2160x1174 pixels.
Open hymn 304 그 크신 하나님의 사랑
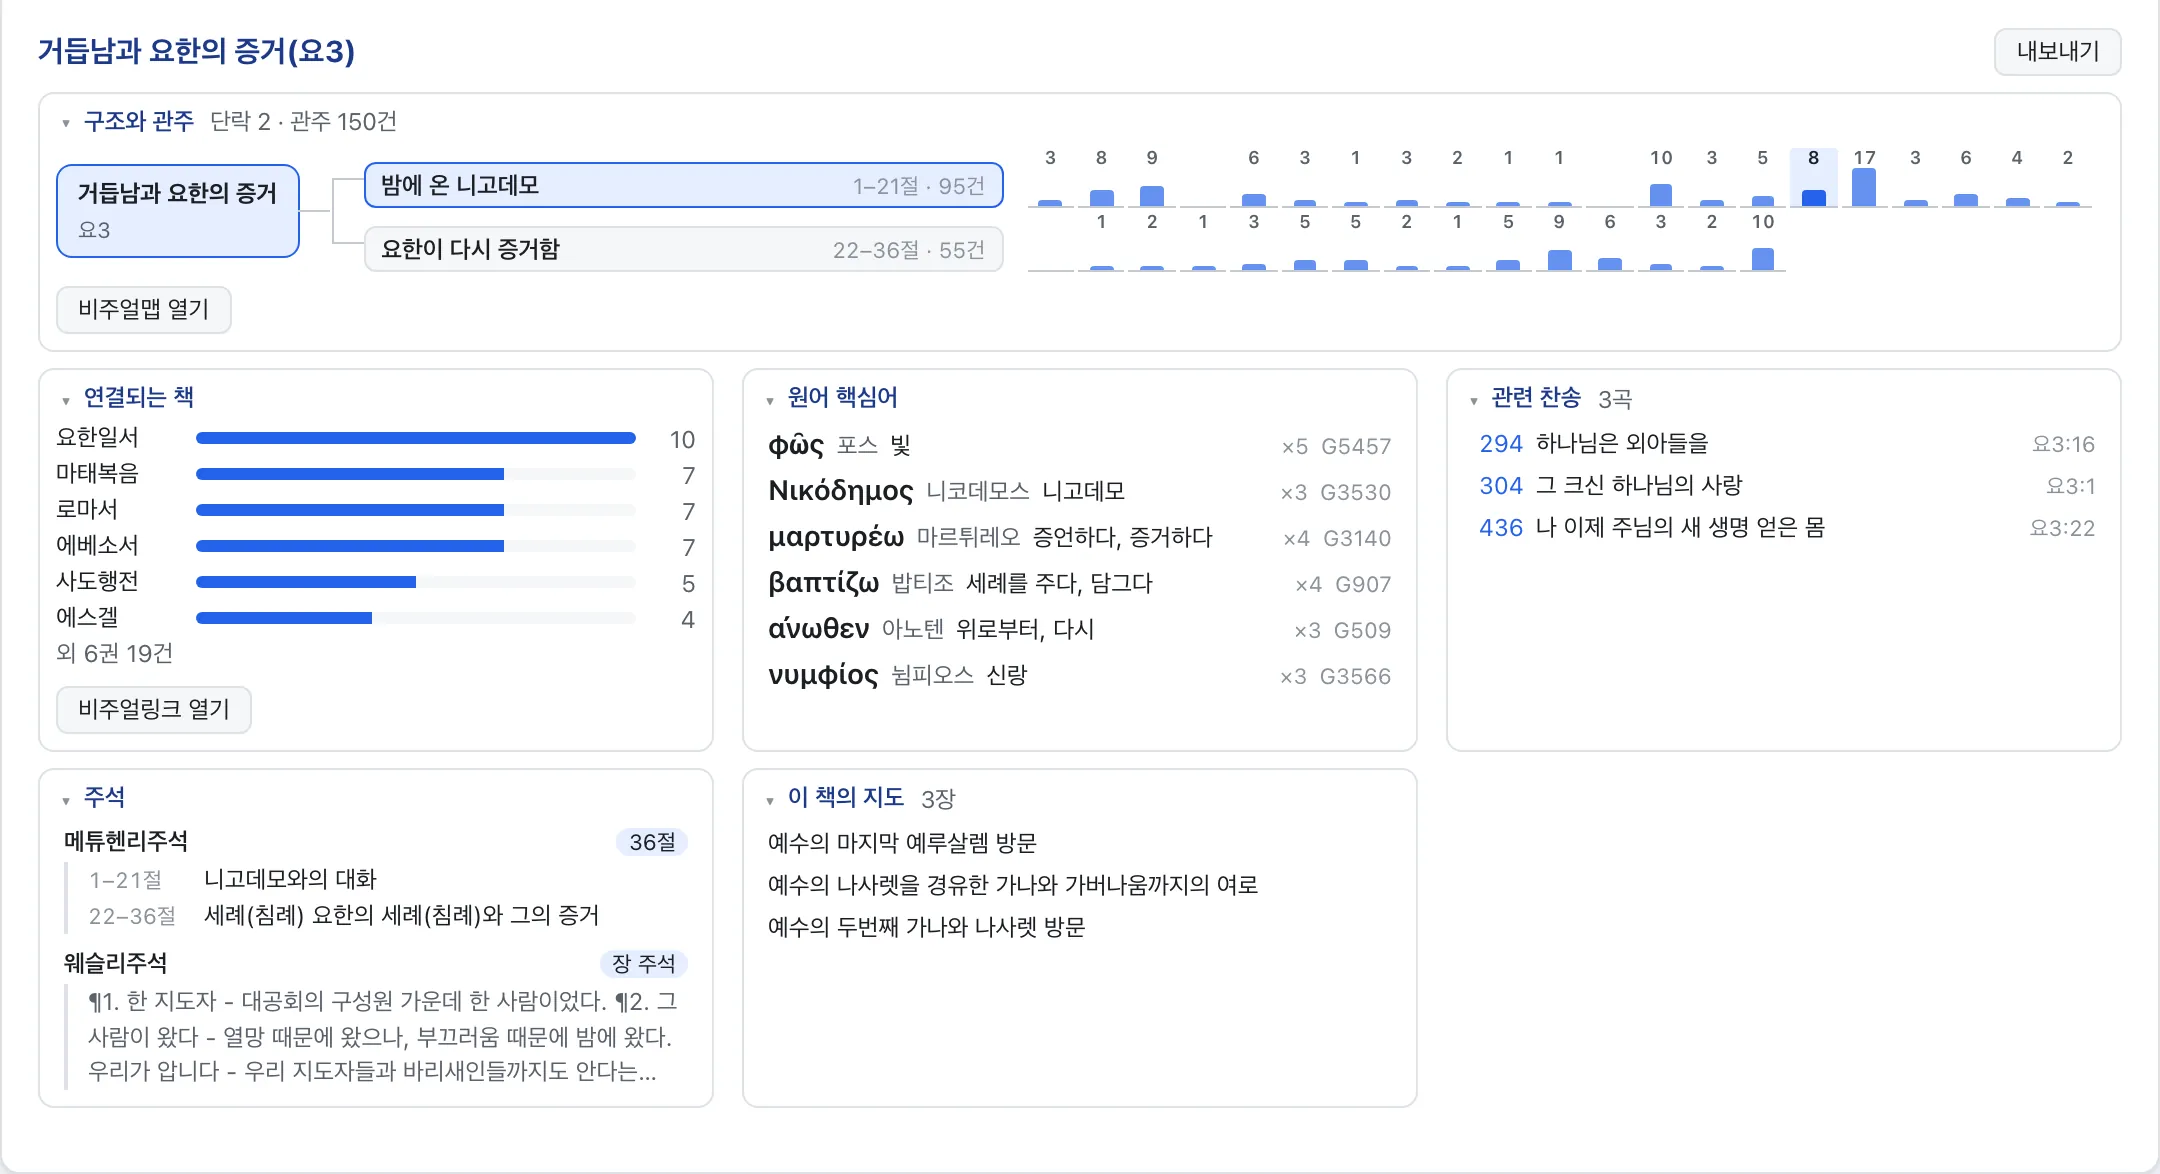click(1786, 485)
